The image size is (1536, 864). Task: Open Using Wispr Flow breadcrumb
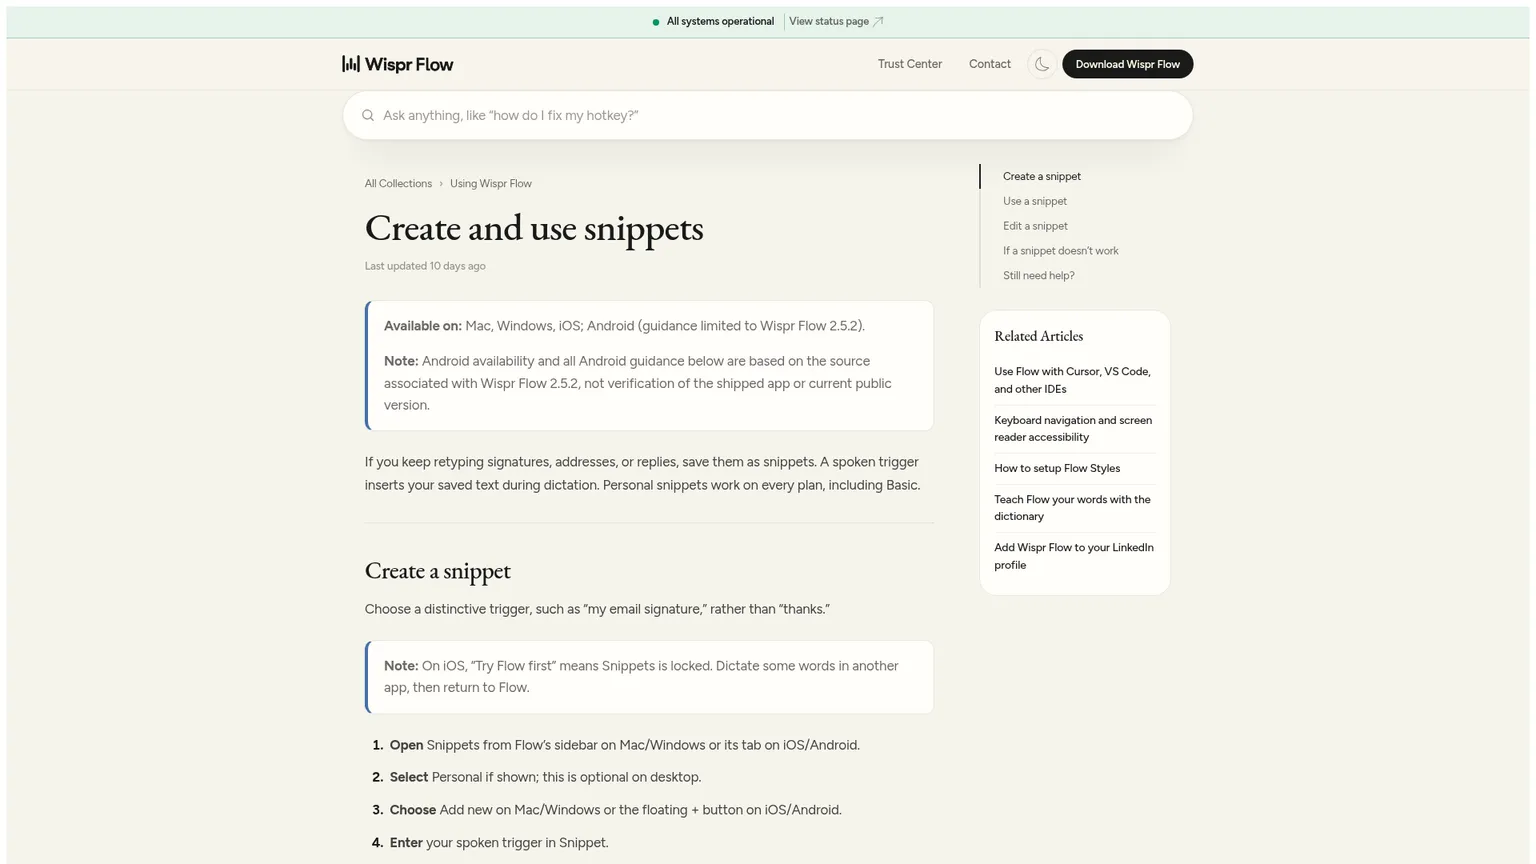point(491,184)
